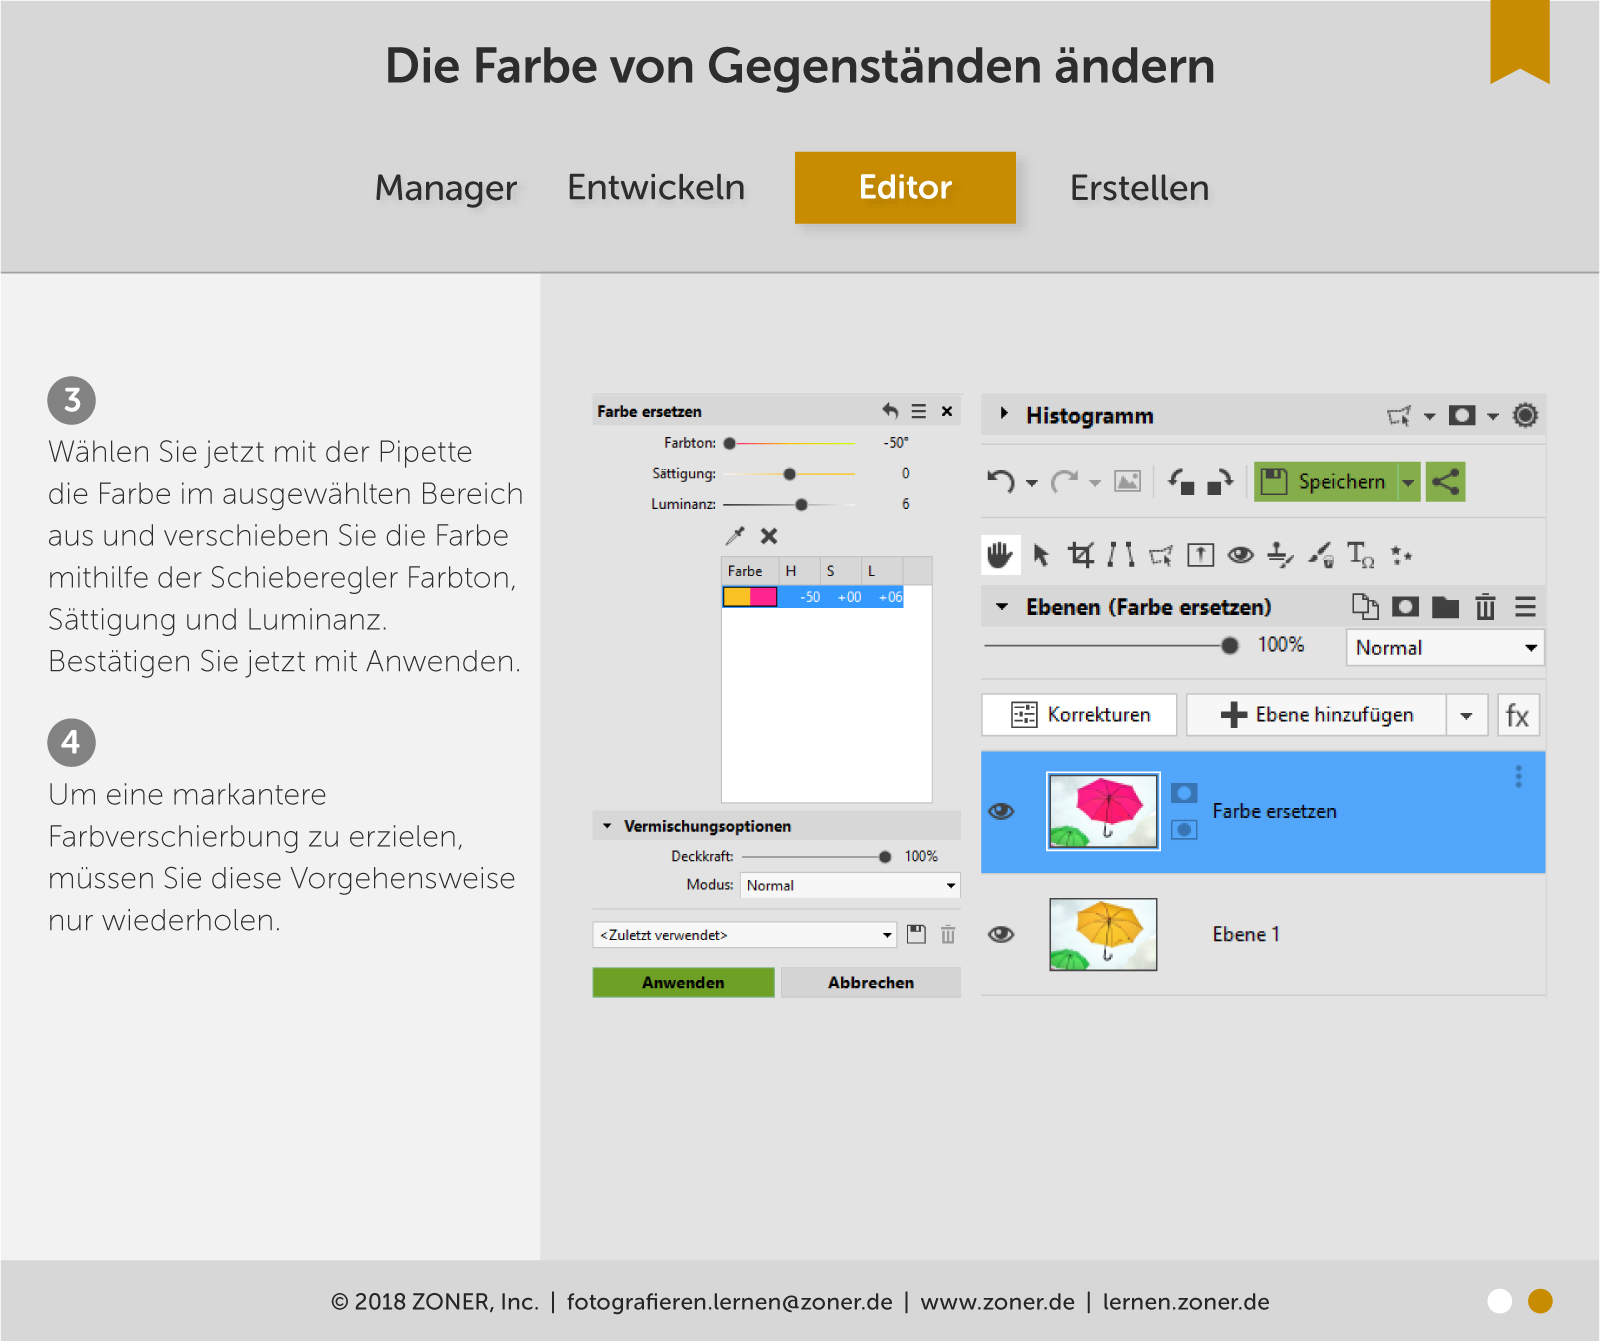Delete the preset with trash icon
This screenshot has width=1600, height=1341.
click(x=948, y=934)
